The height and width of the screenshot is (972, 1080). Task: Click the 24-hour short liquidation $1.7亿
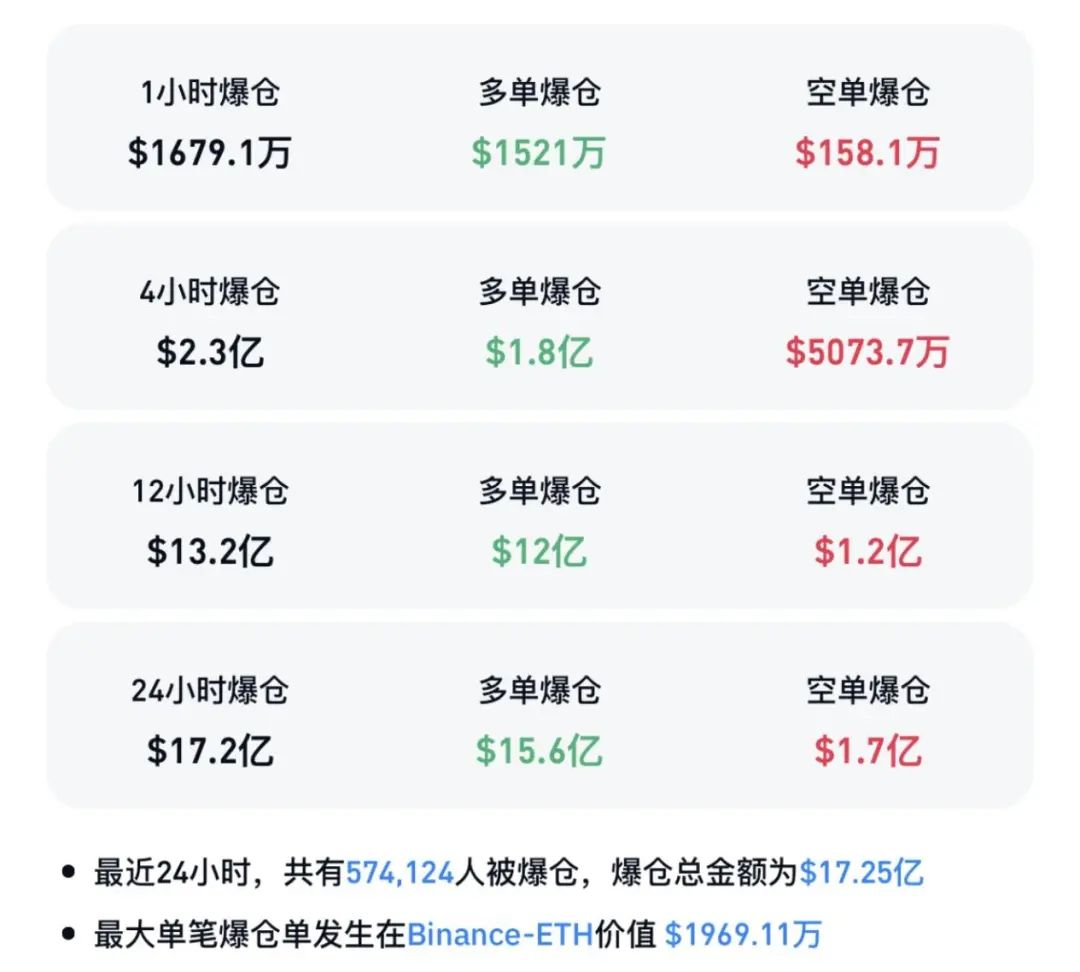[x=867, y=750]
